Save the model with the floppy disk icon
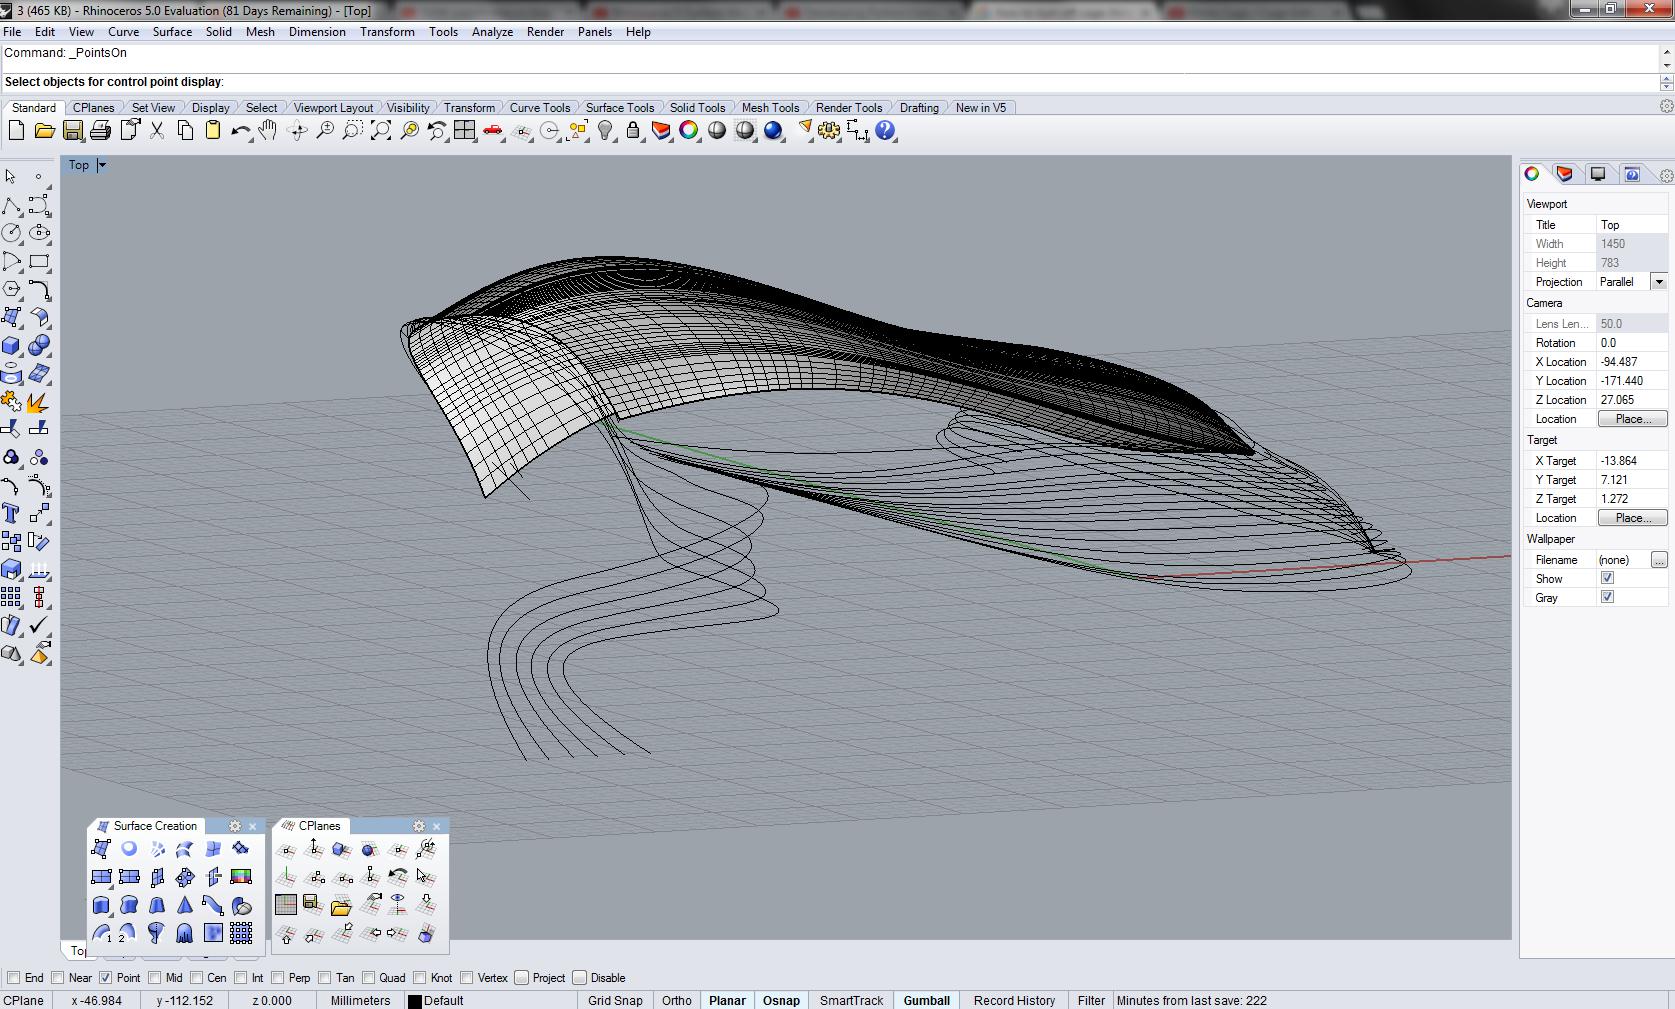This screenshot has width=1675, height=1009. 72,131
